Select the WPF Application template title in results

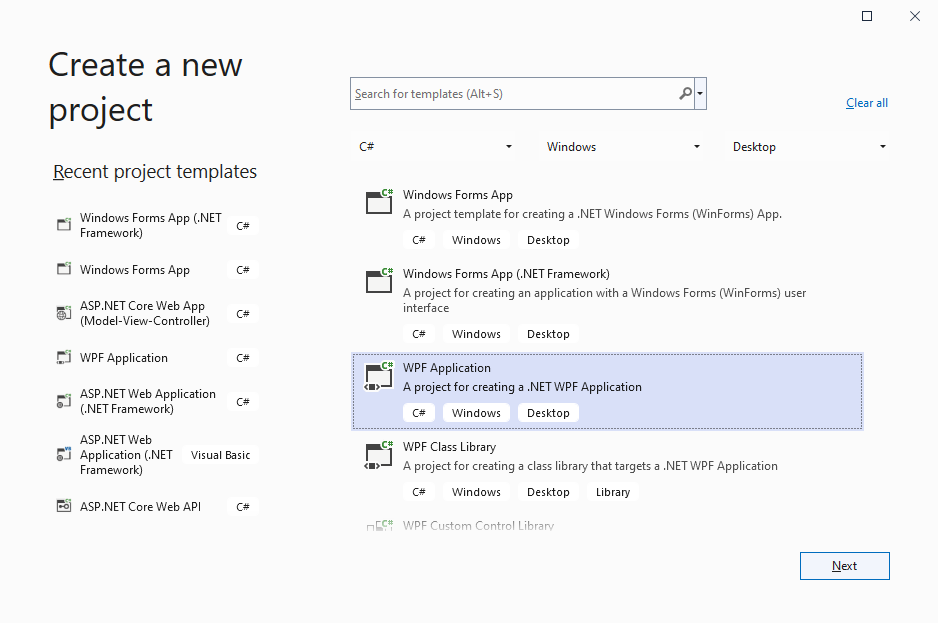point(447,367)
